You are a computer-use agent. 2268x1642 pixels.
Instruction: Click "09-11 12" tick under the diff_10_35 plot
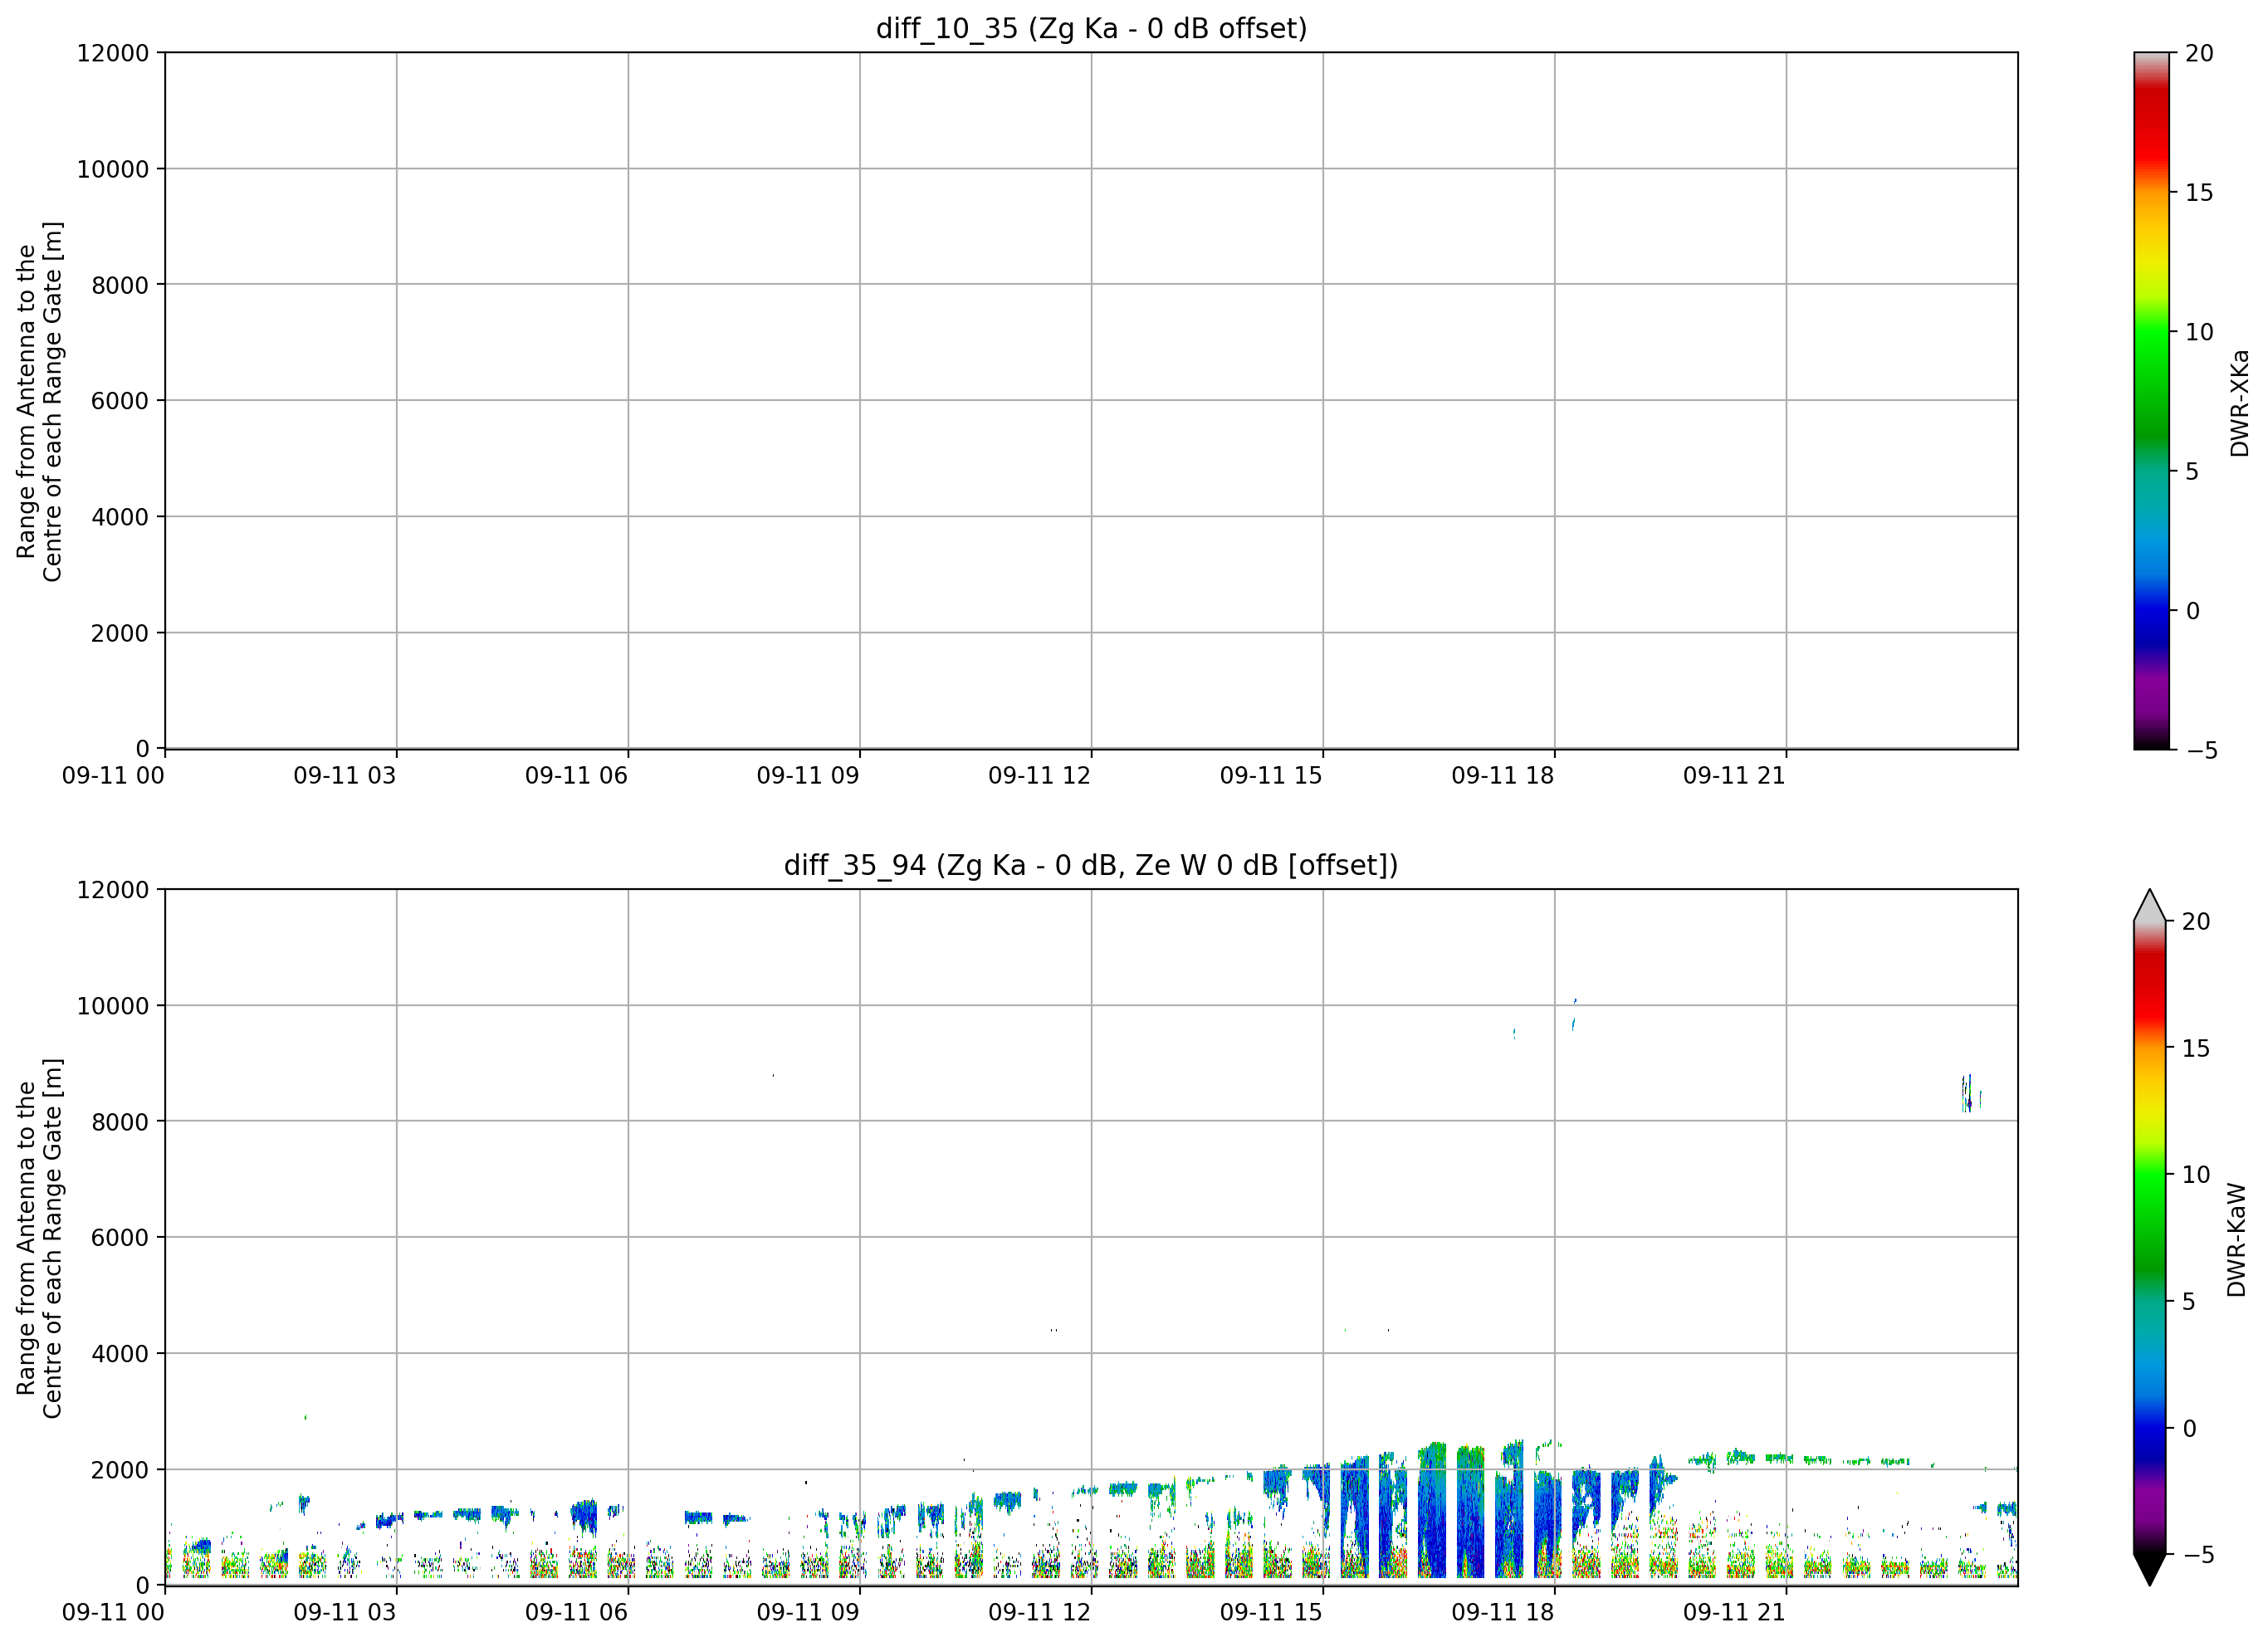click(1040, 776)
